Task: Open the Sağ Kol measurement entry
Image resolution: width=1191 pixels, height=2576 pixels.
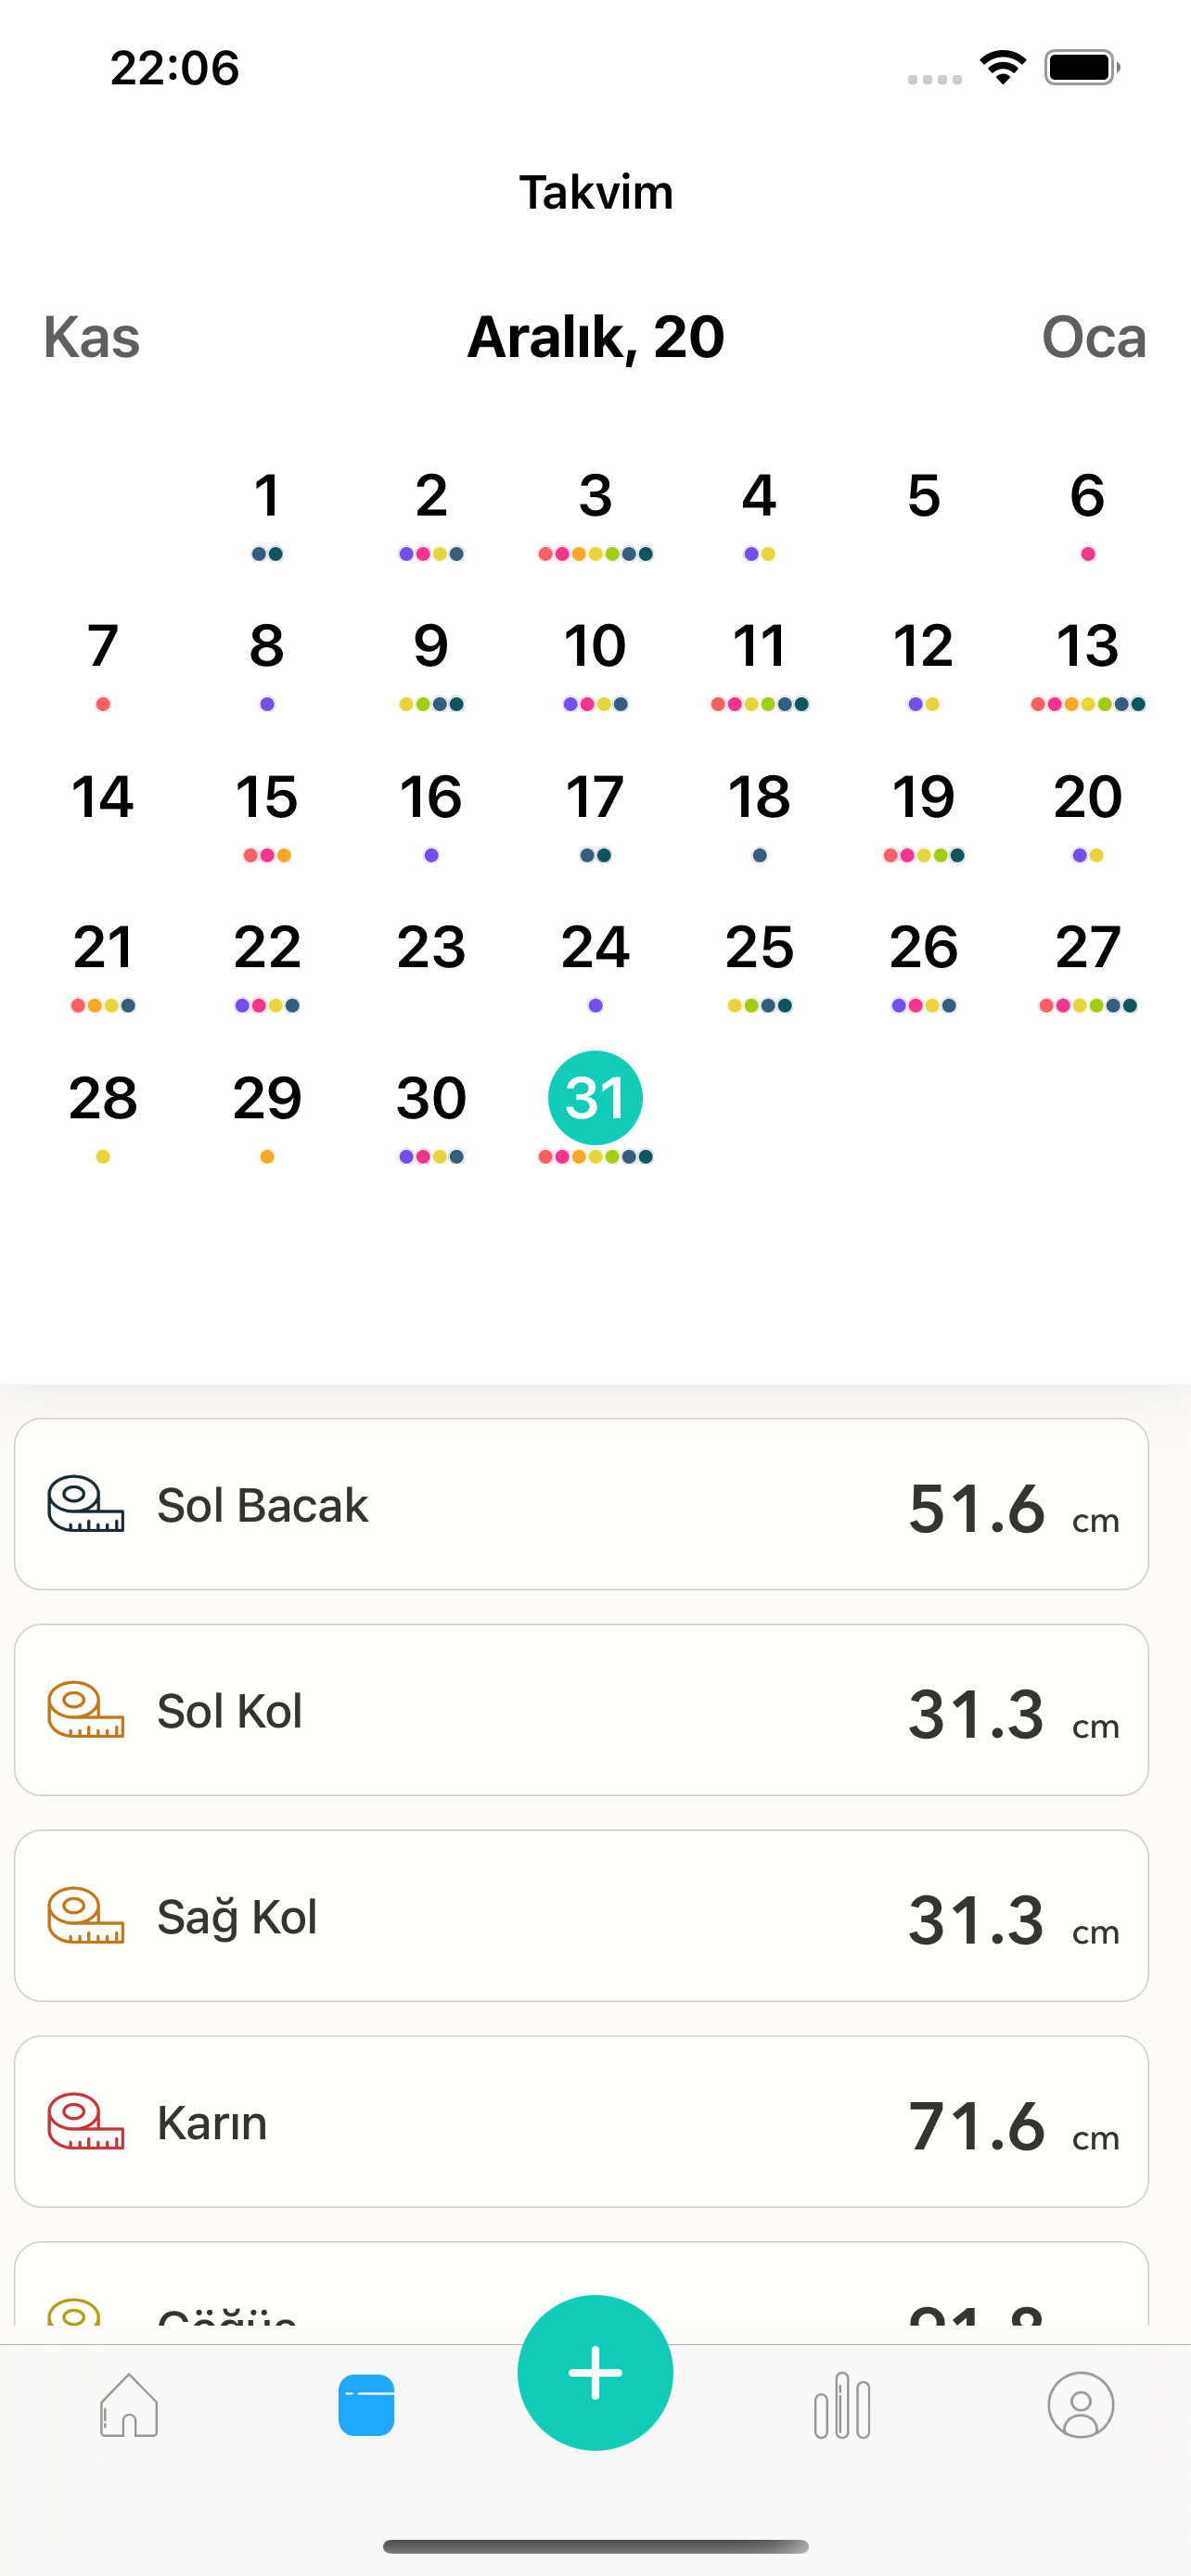Action: [x=580, y=1916]
